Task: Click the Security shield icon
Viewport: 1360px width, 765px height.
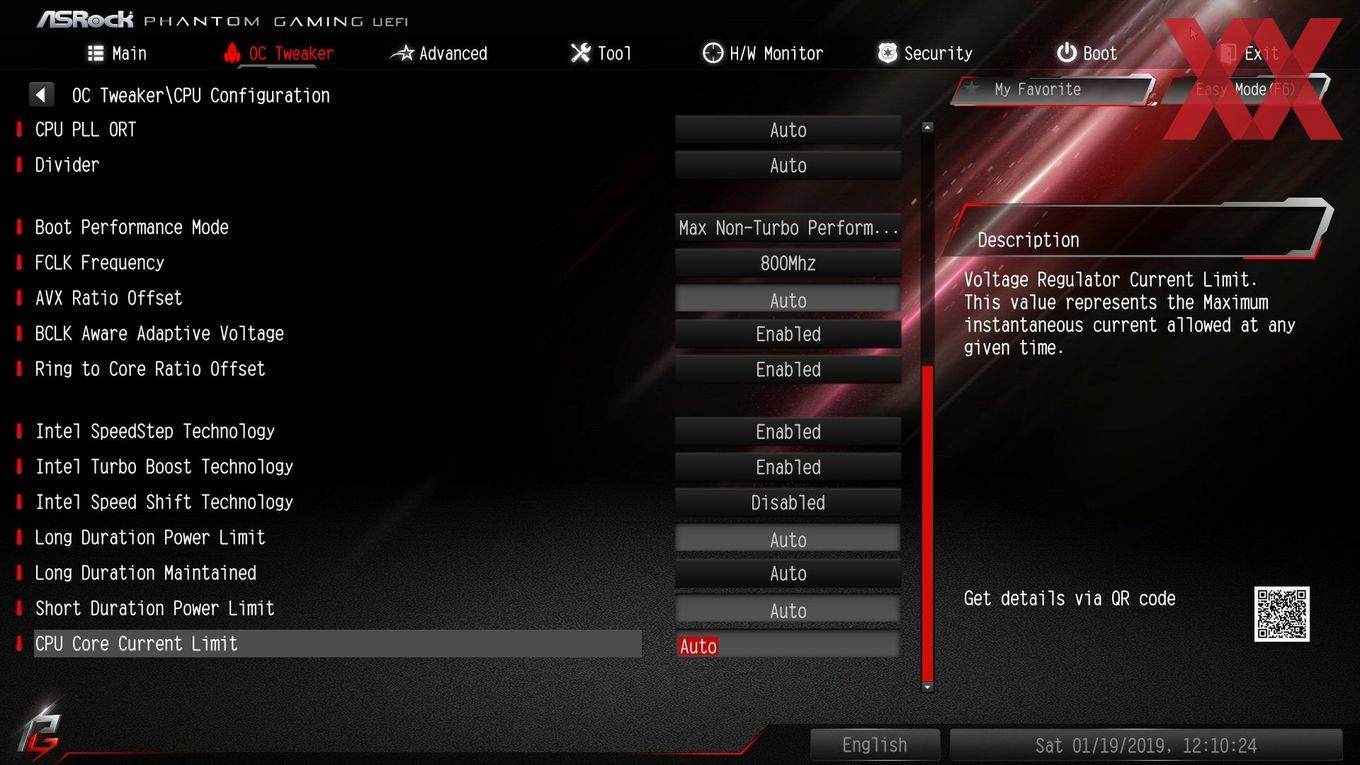Action: tap(887, 54)
